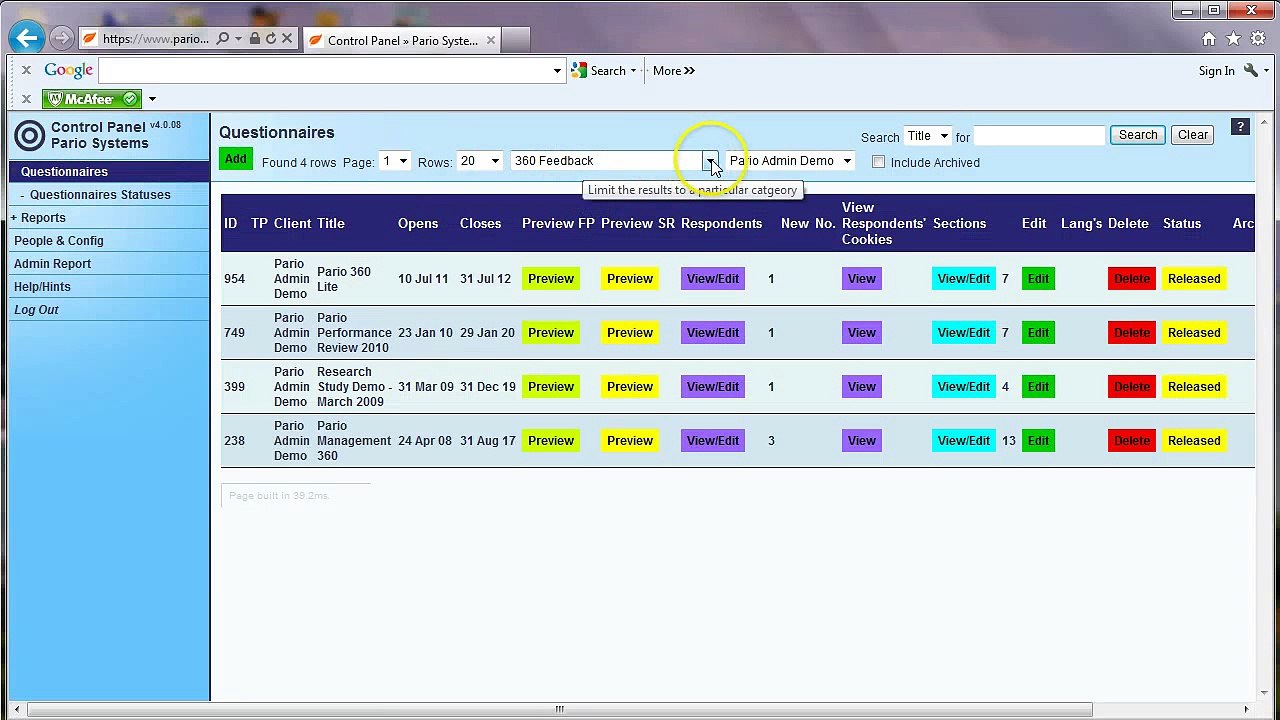
Task: Click Log Out in the sidebar
Action: (x=36, y=309)
